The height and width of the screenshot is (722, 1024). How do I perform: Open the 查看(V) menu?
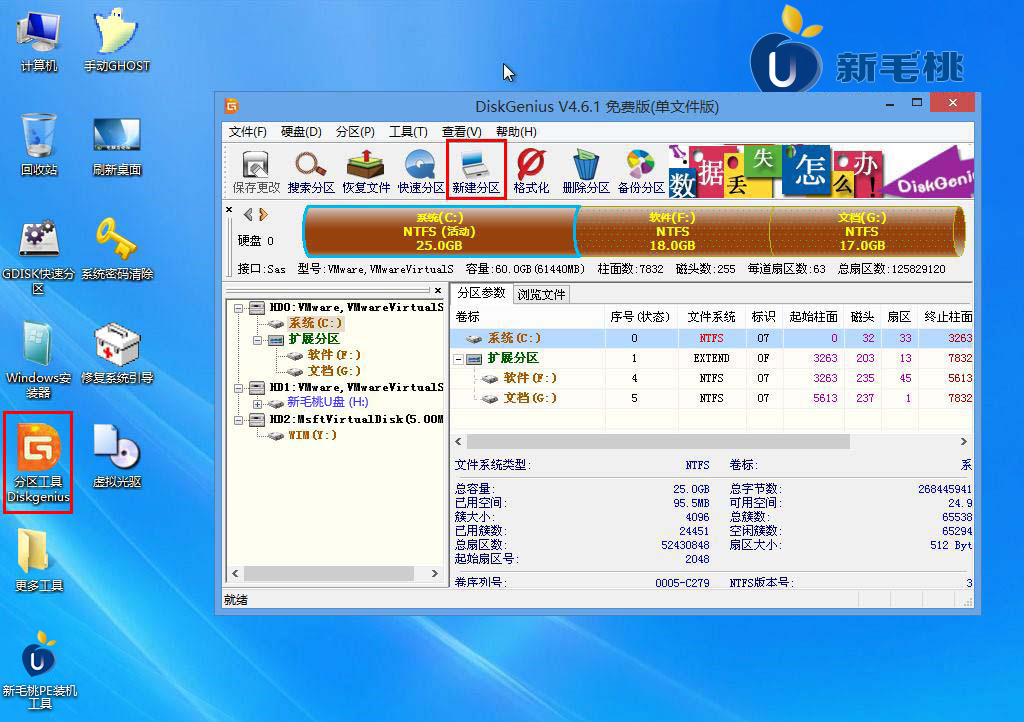461,132
